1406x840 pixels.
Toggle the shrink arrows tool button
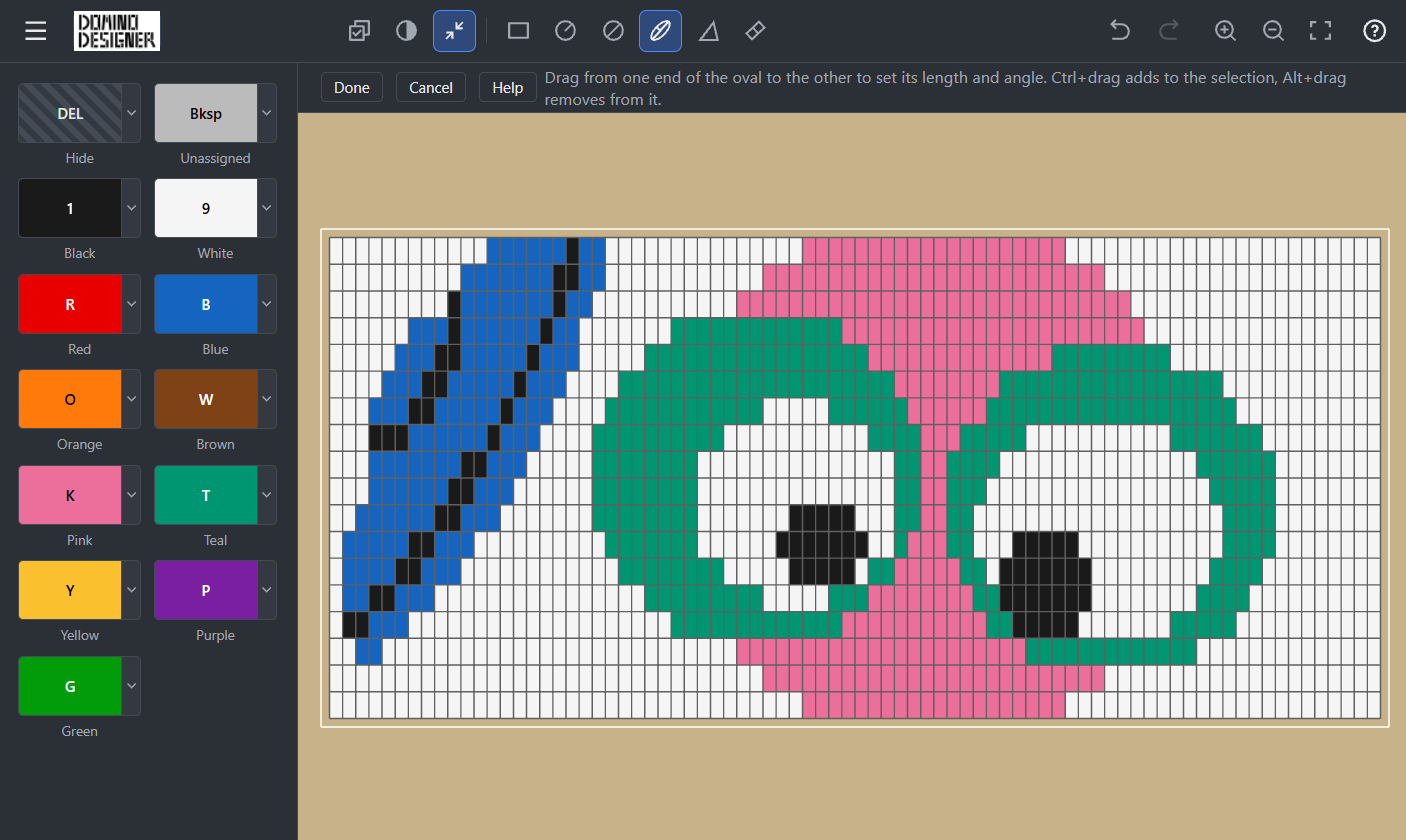pos(454,31)
